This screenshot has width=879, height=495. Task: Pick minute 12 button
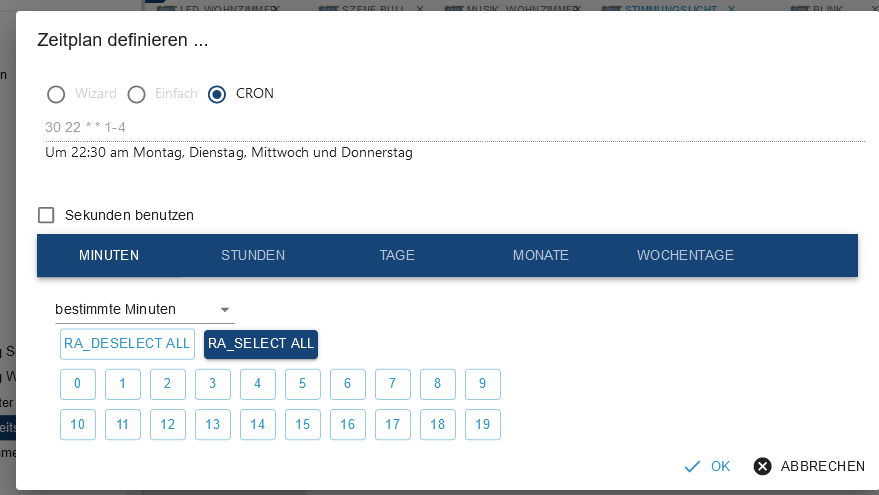[x=168, y=424]
